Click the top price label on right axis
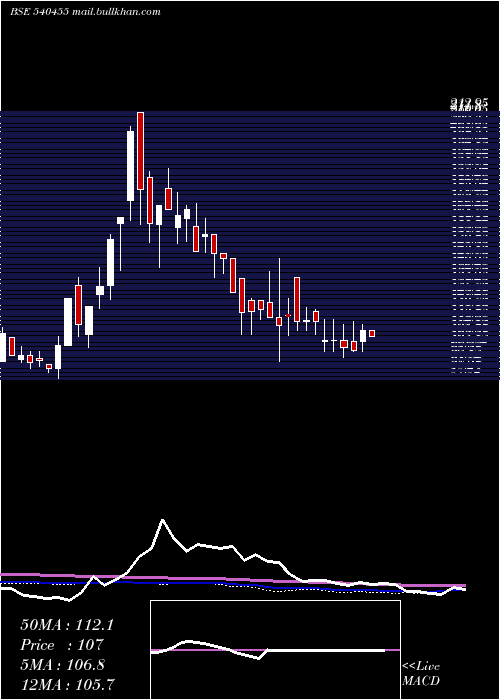 [468, 105]
